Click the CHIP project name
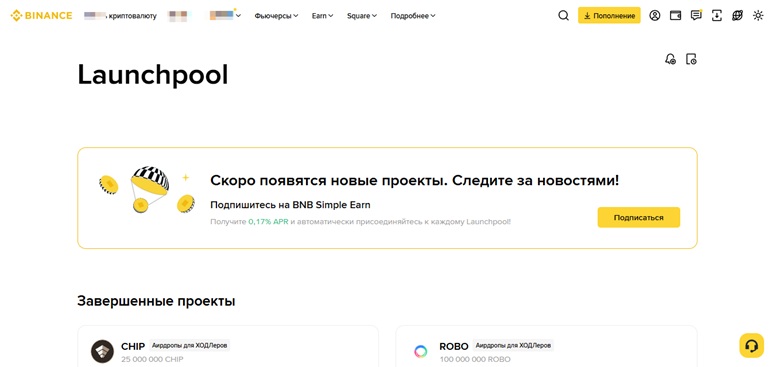This screenshot has height=367, width=775. 133,347
